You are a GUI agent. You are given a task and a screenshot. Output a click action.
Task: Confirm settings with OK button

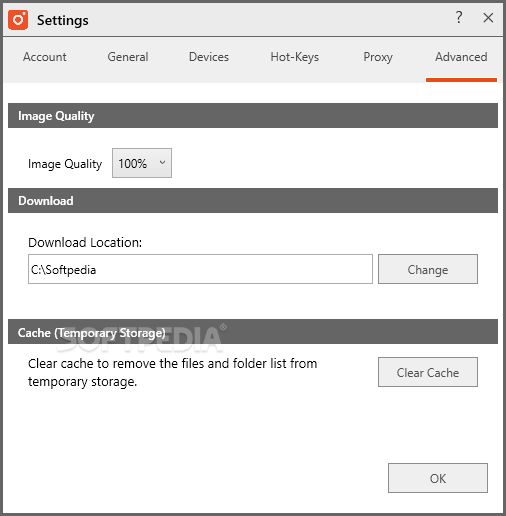[438, 478]
